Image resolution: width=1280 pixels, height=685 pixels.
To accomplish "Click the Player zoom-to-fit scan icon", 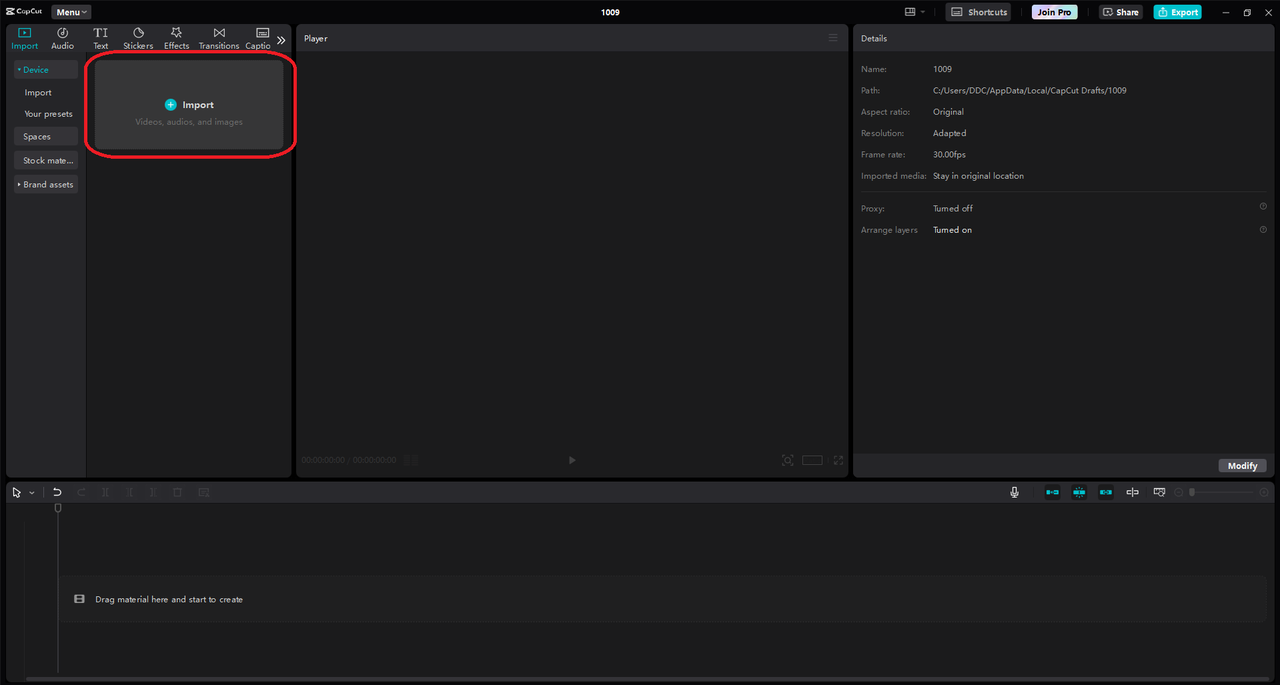I will [788, 460].
